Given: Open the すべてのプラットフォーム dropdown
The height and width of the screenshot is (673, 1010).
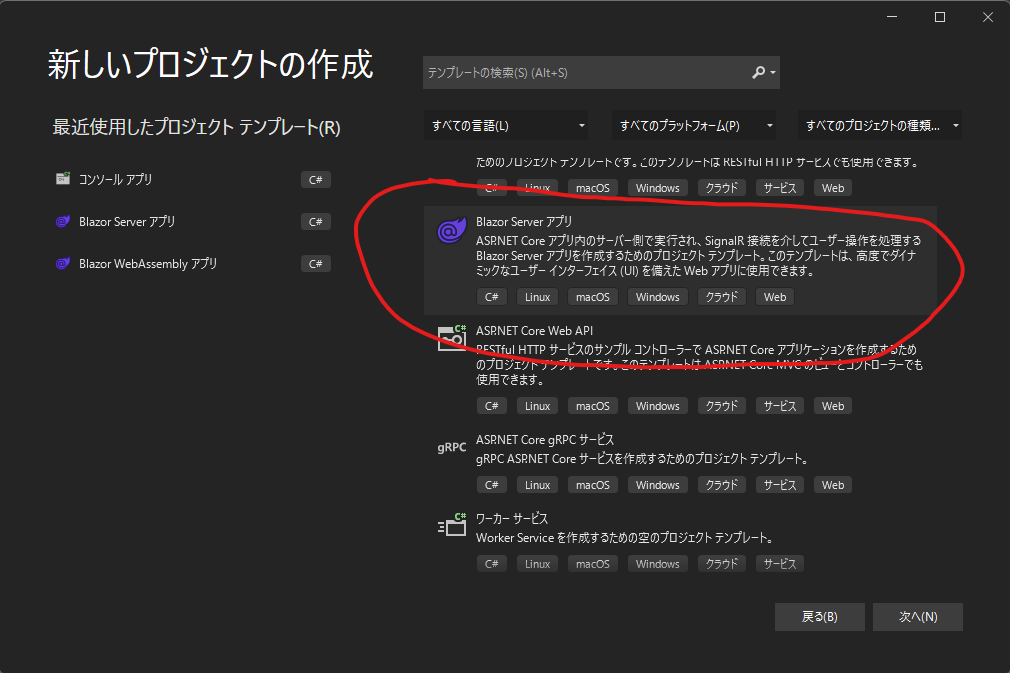Looking at the screenshot, I should coord(692,125).
